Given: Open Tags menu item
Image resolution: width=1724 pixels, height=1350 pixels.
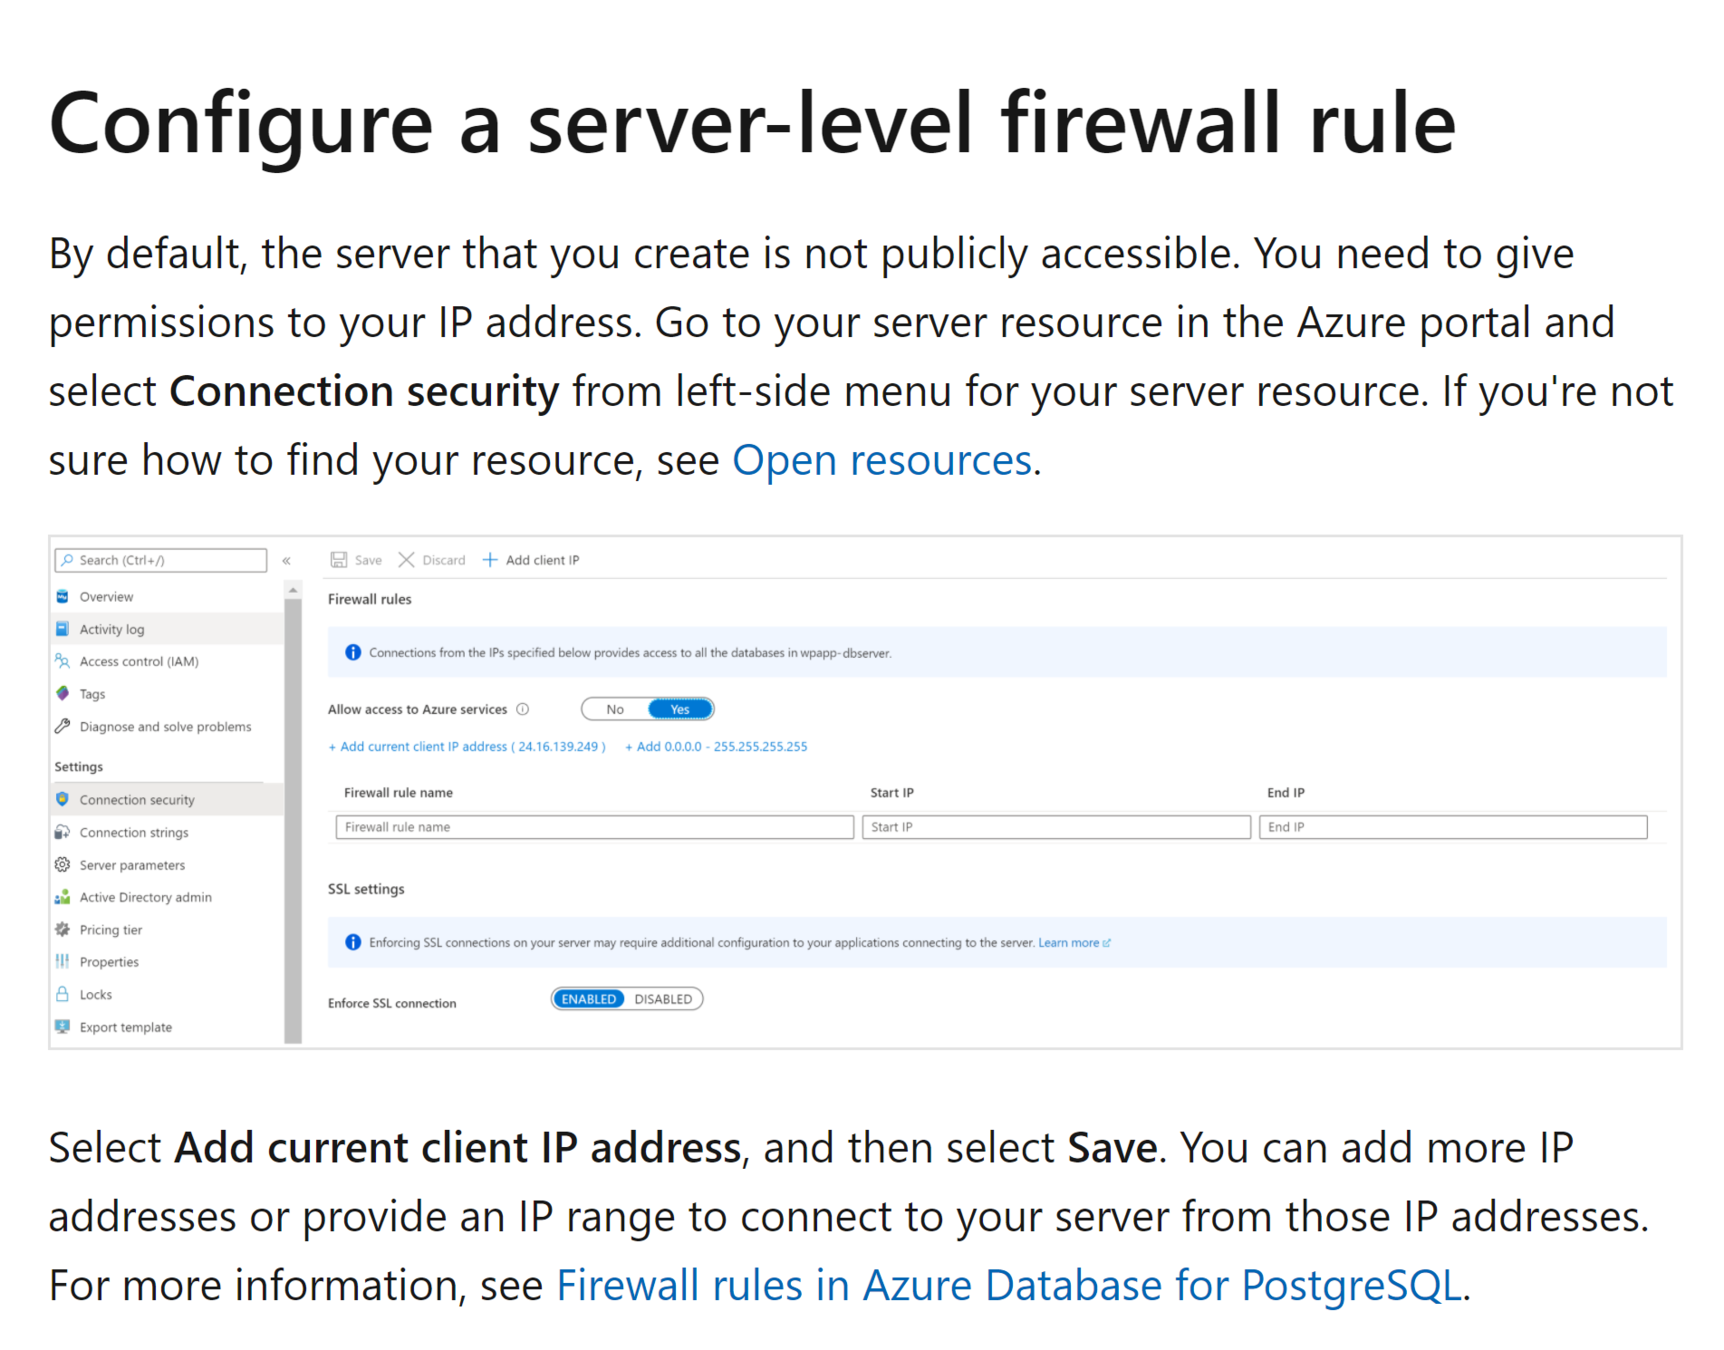Looking at the screenshot, I should click(167, 693).
